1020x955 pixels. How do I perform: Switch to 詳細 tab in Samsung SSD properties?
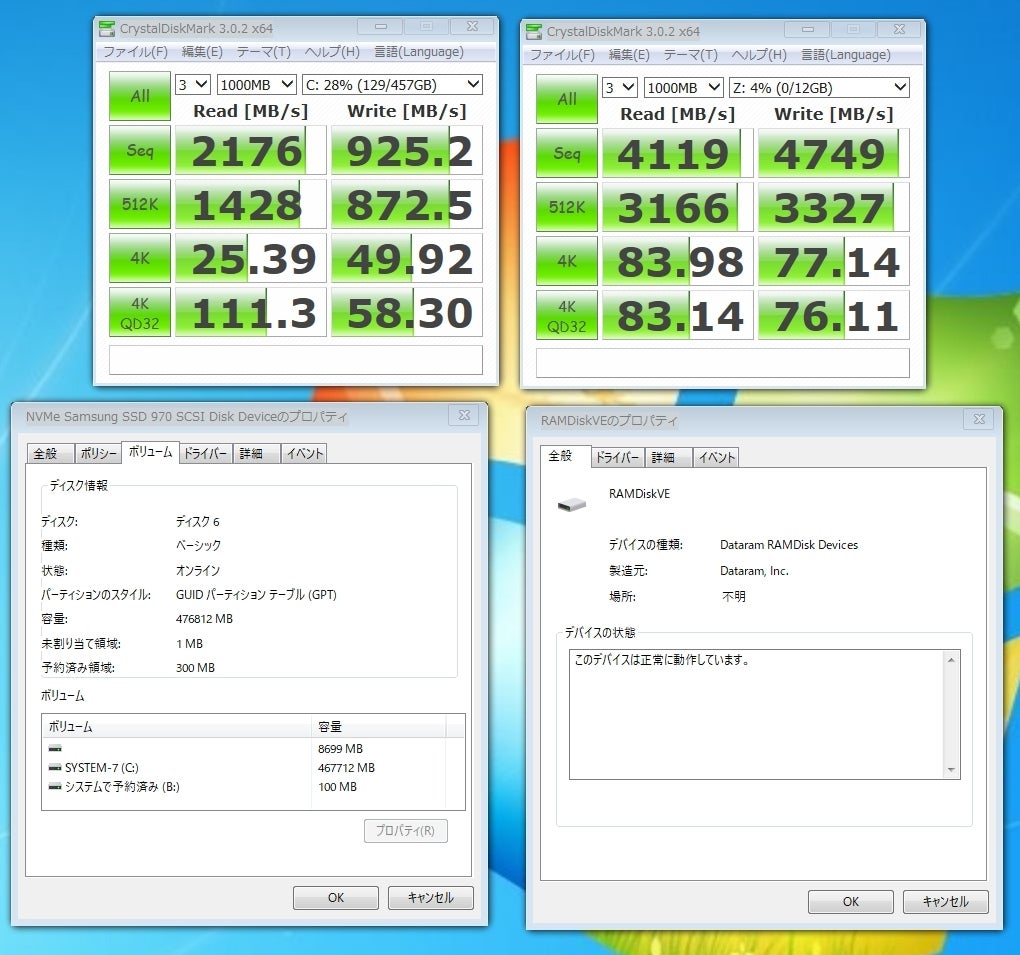pos(256,453)
